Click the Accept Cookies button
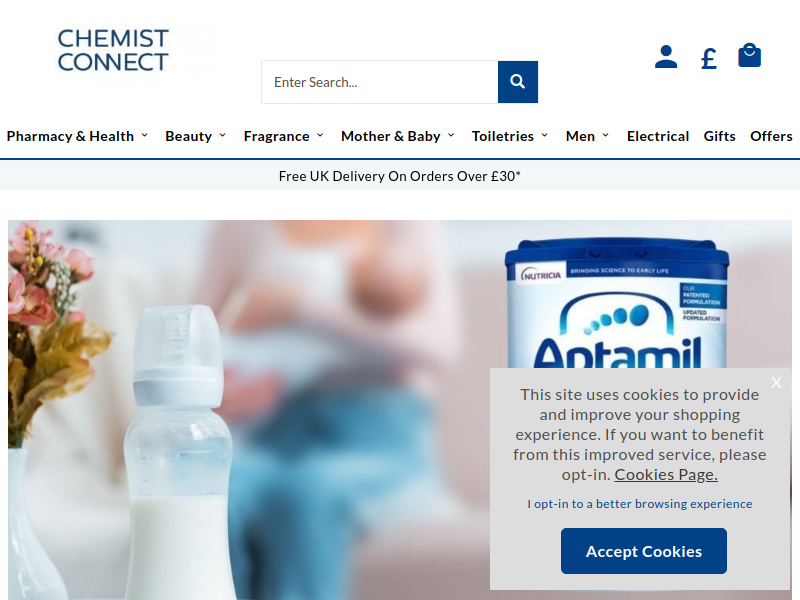The image size is (800, 600). click(644, 551)
